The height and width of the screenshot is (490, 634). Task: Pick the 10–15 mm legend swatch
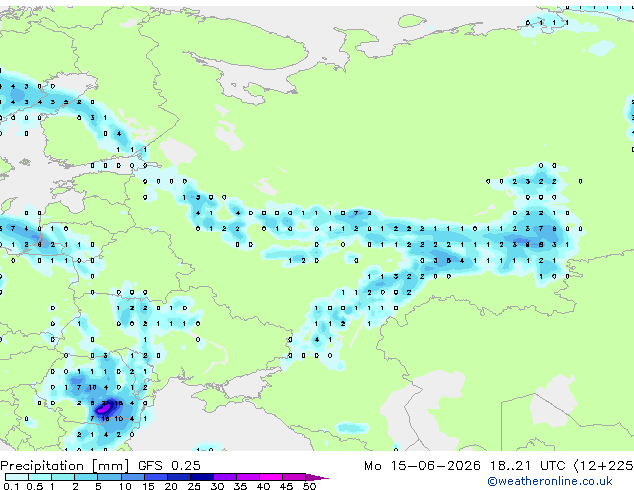pyautogui.click(x=132, y=477)
